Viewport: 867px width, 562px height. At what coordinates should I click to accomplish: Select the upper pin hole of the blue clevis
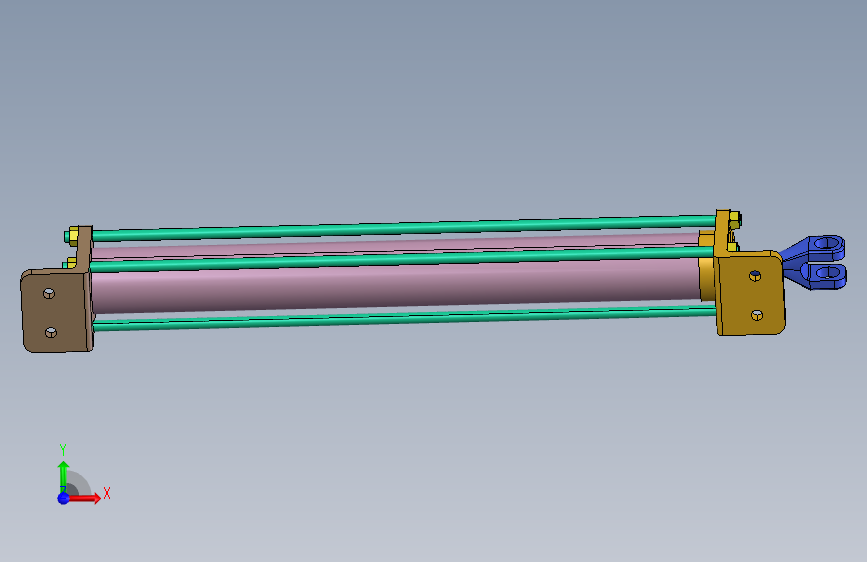point(827,242)
